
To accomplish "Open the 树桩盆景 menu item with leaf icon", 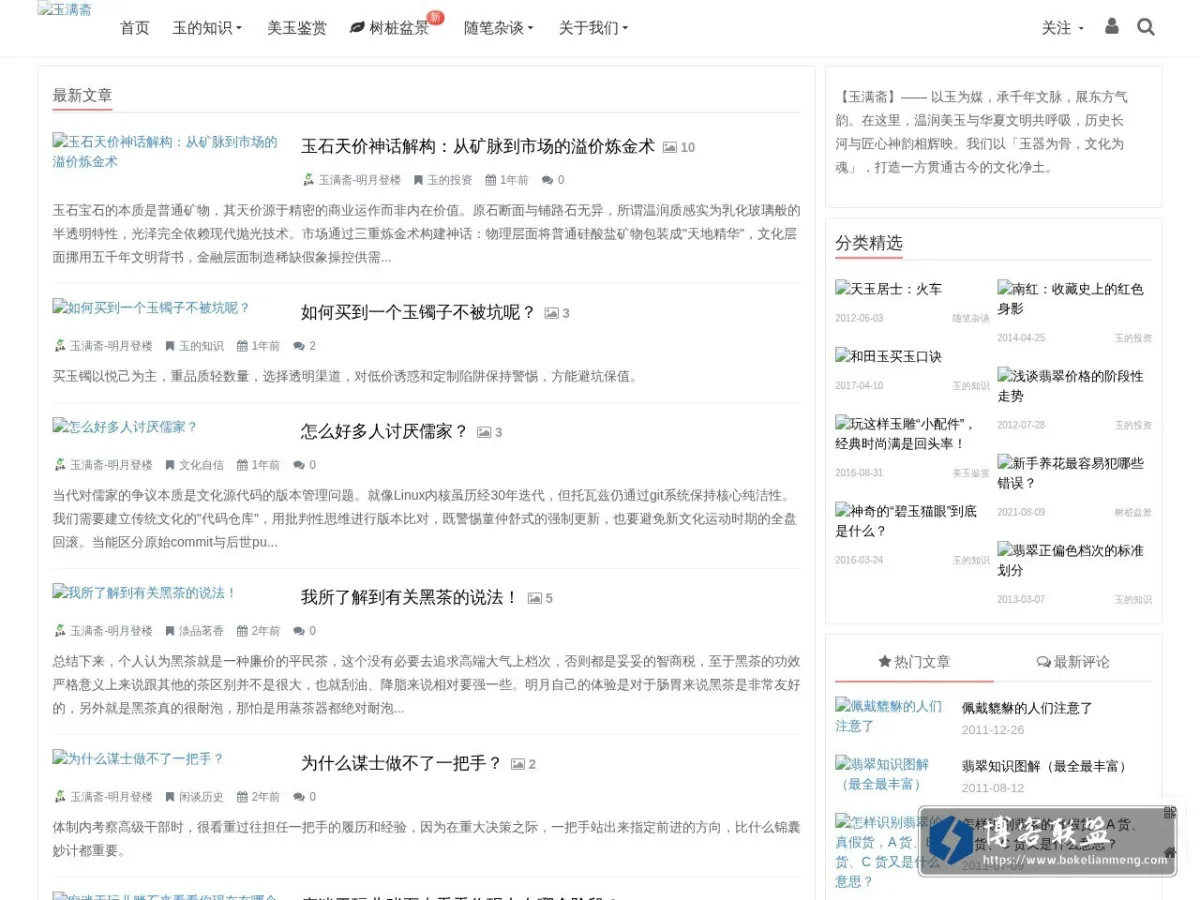I will pos(389,28).
